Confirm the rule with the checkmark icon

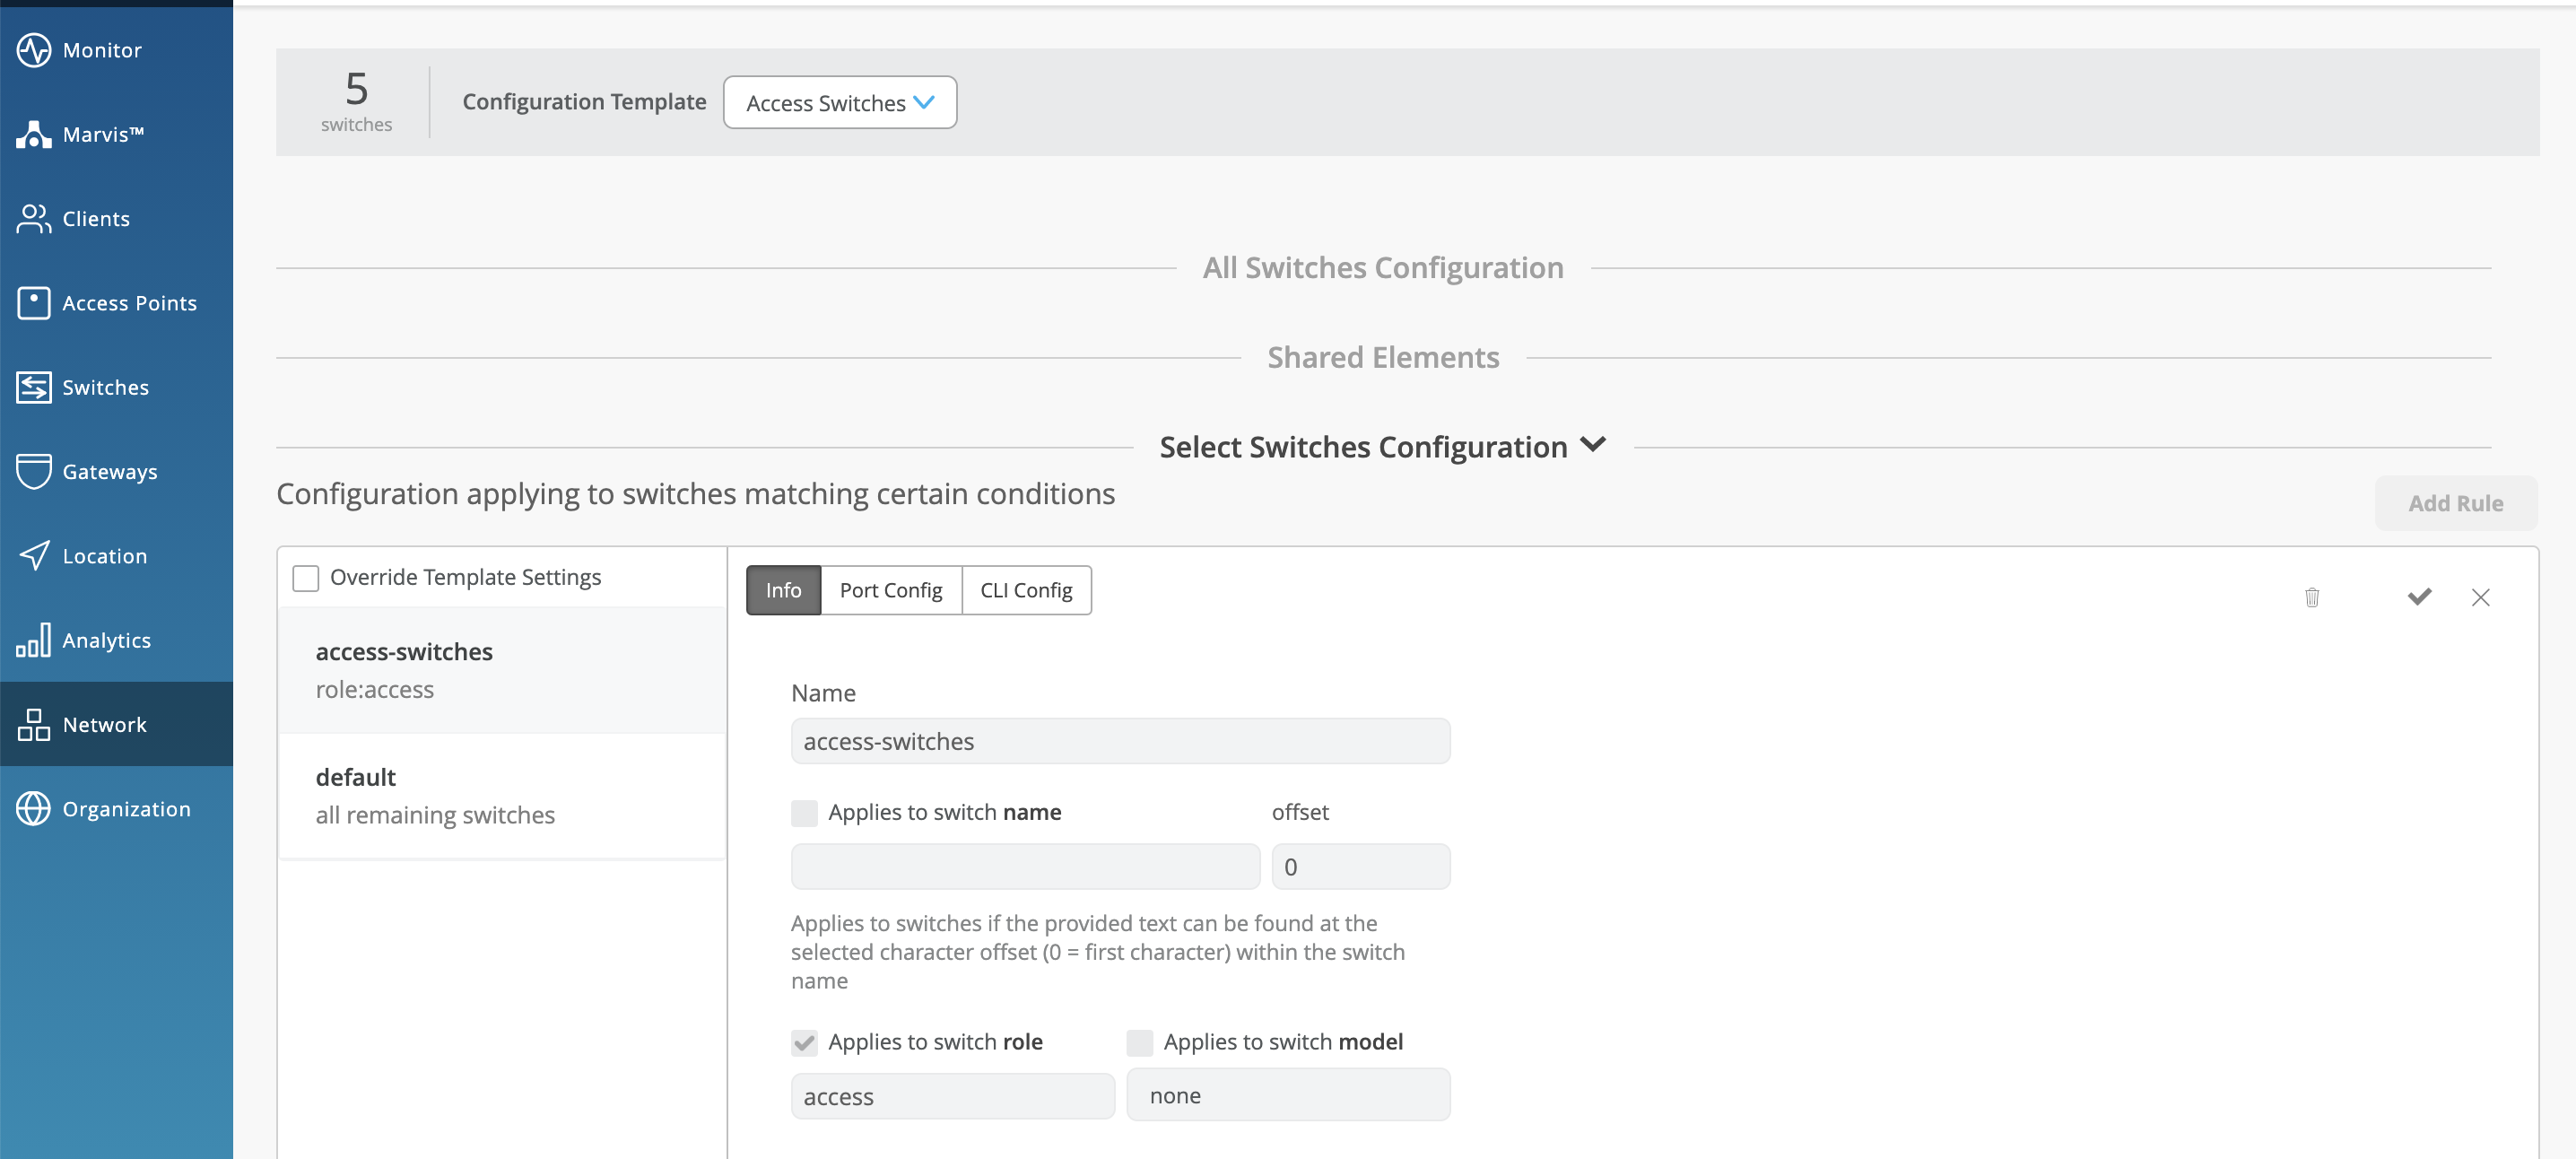point(2419,597)
